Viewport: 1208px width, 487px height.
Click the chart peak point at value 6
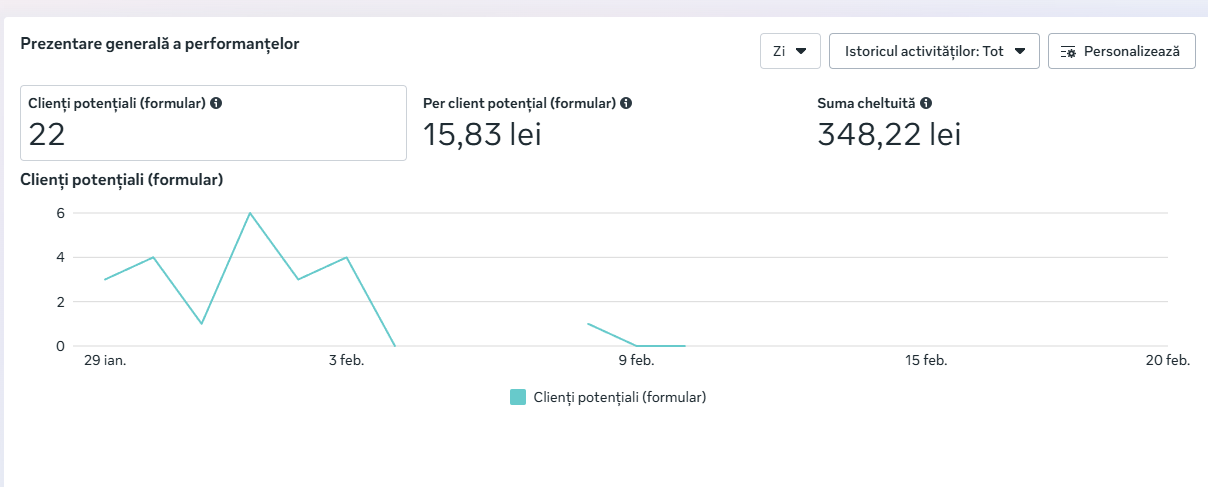[x=250, y=213]
